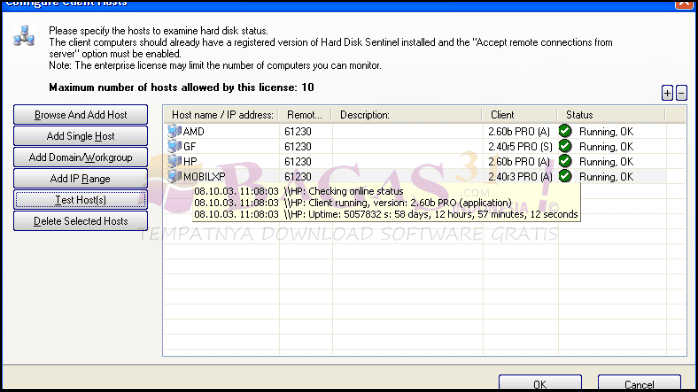Open the Add Domain/Workgroup option
698x392 pixels.
(x=81, y=158)
